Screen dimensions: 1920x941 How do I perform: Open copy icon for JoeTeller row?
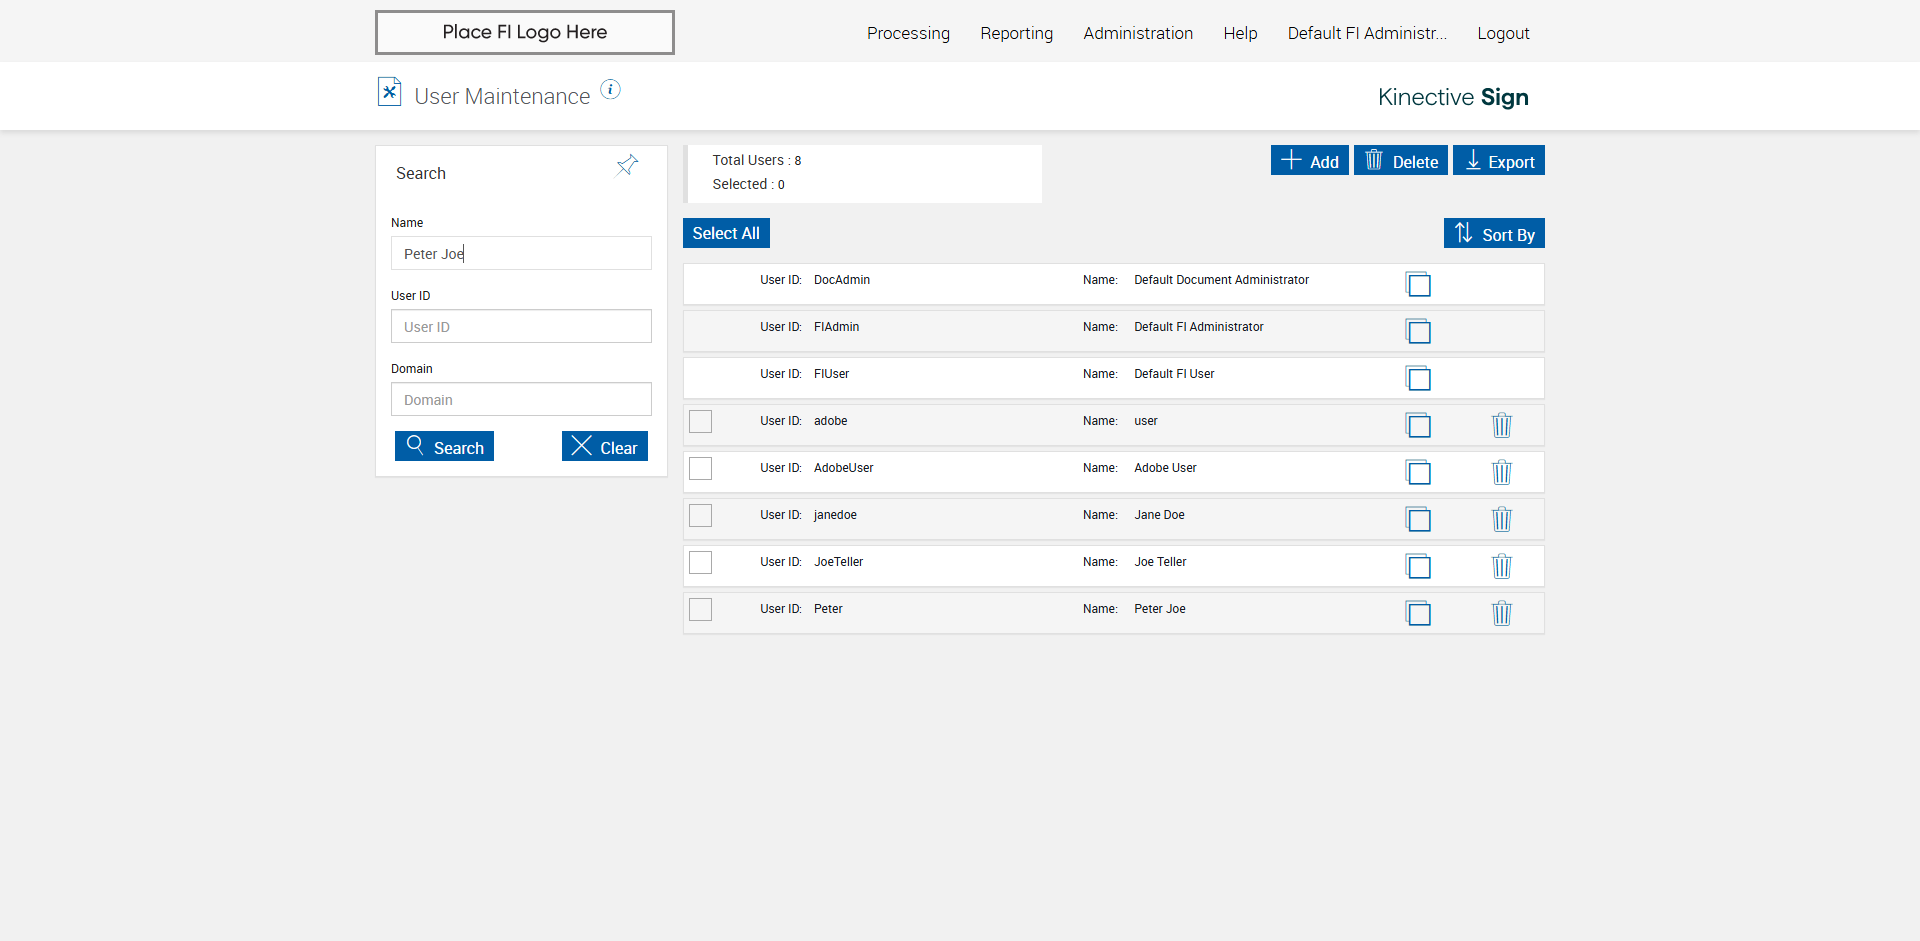click(1418, 566)
